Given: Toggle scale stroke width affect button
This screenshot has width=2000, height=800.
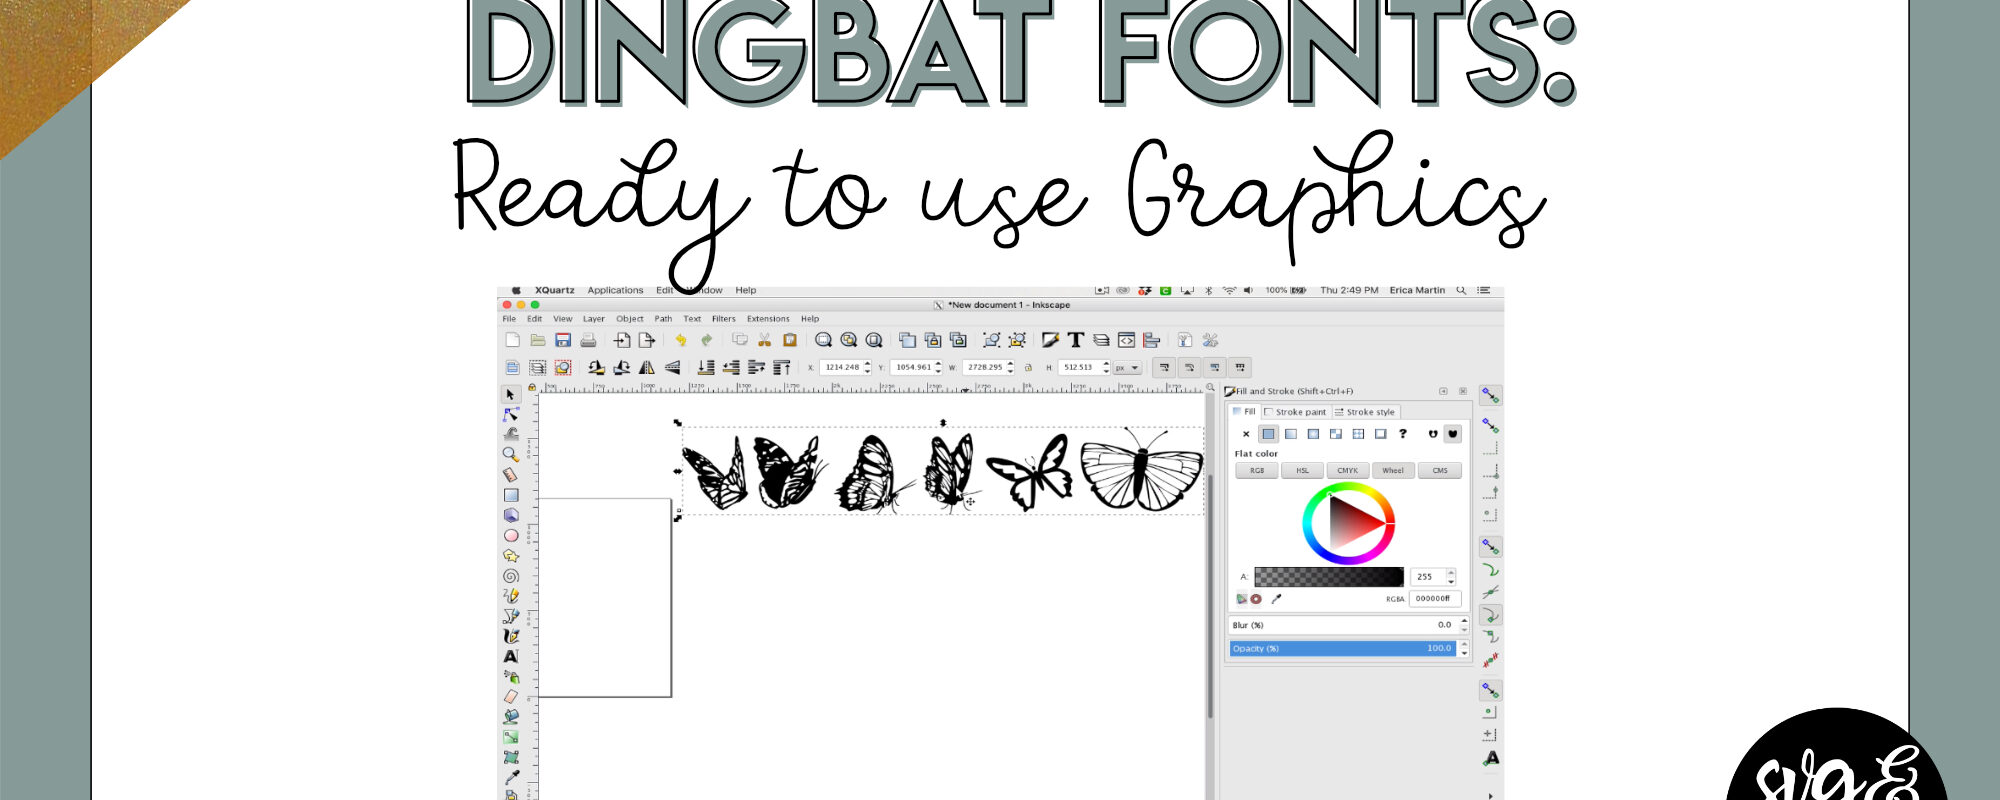Looking at the screenshot, I should [1164, 367].
